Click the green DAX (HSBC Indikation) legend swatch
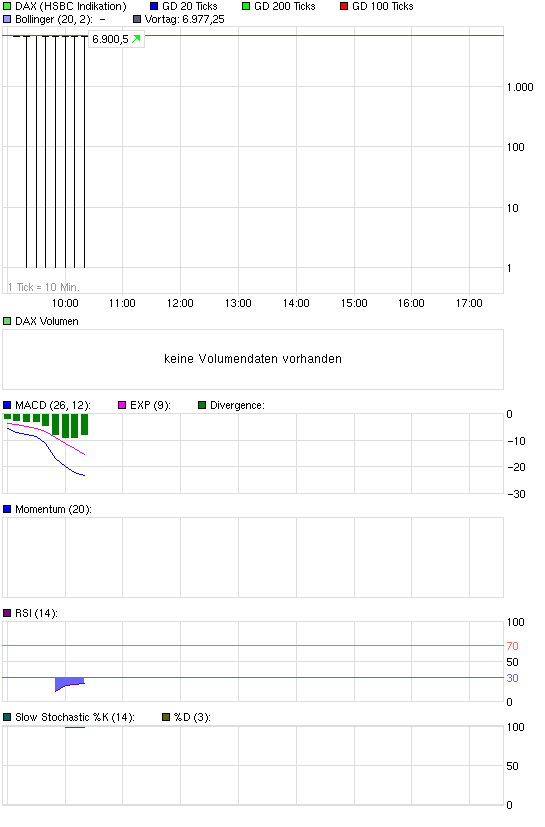The width and height of the screenshot is (545, 827). (7, 6)
